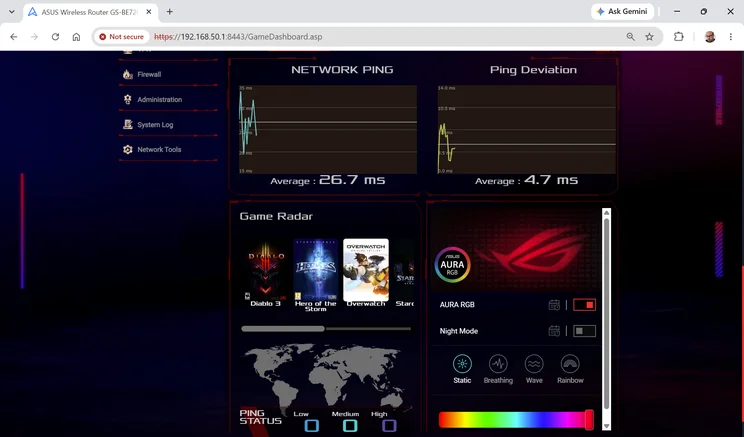Open a new browser tab
This screenshot has height=437, width=744.
coord(169,12)
